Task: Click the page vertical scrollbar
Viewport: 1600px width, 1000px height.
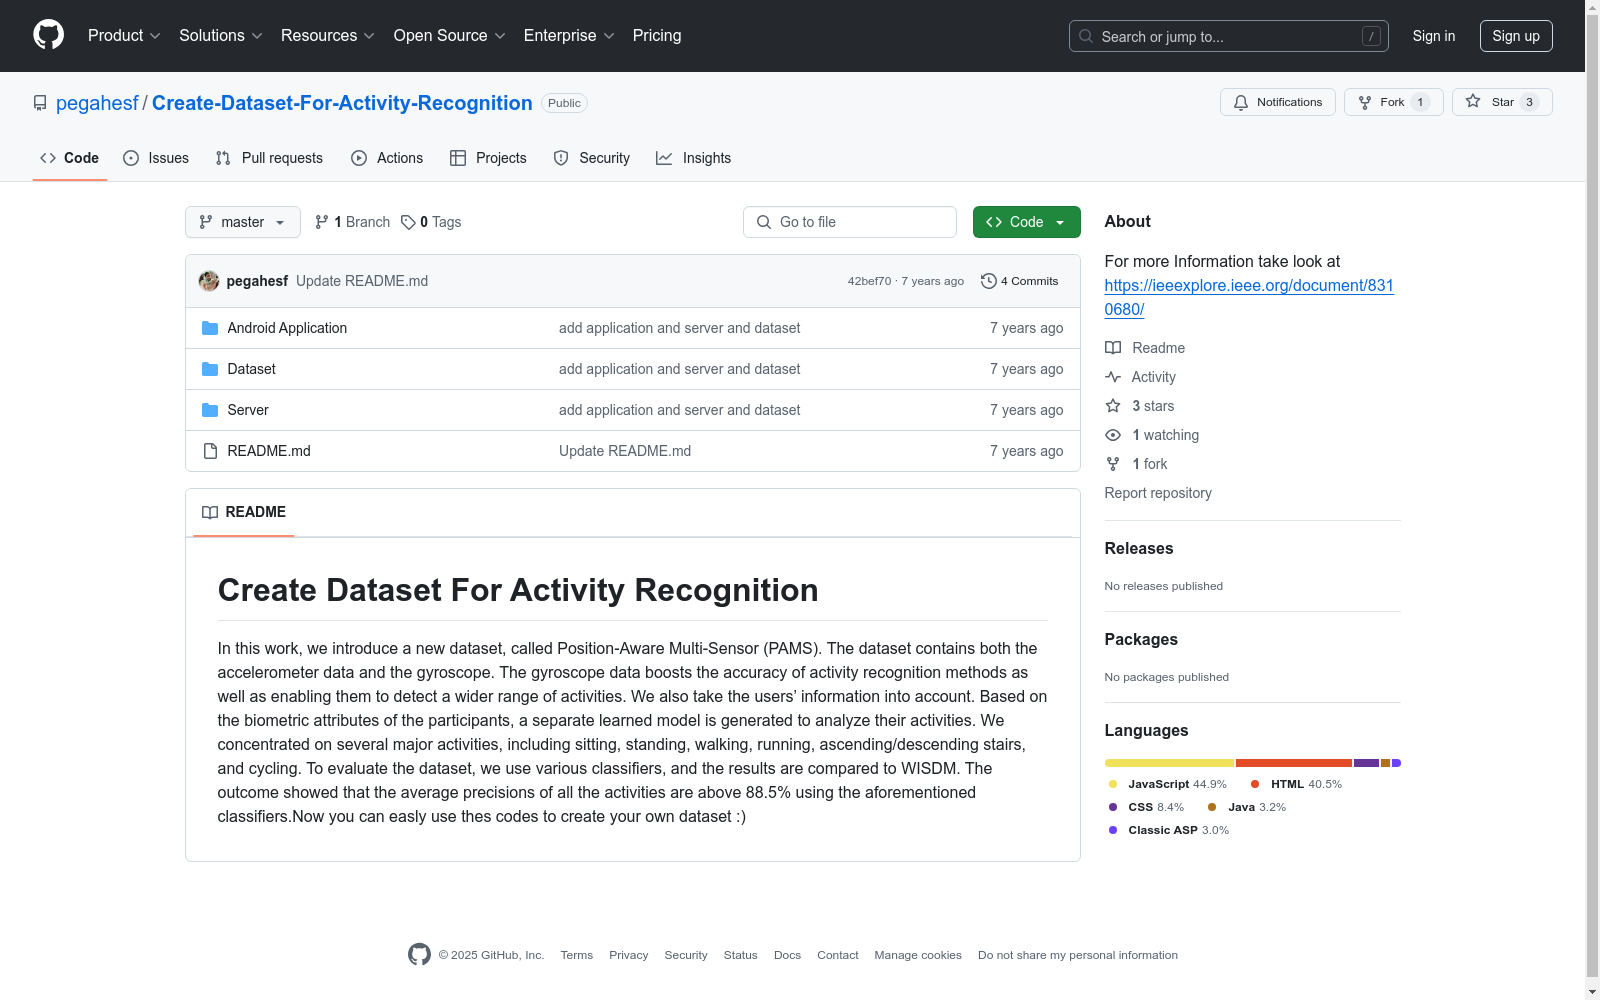Action: 1592,500
